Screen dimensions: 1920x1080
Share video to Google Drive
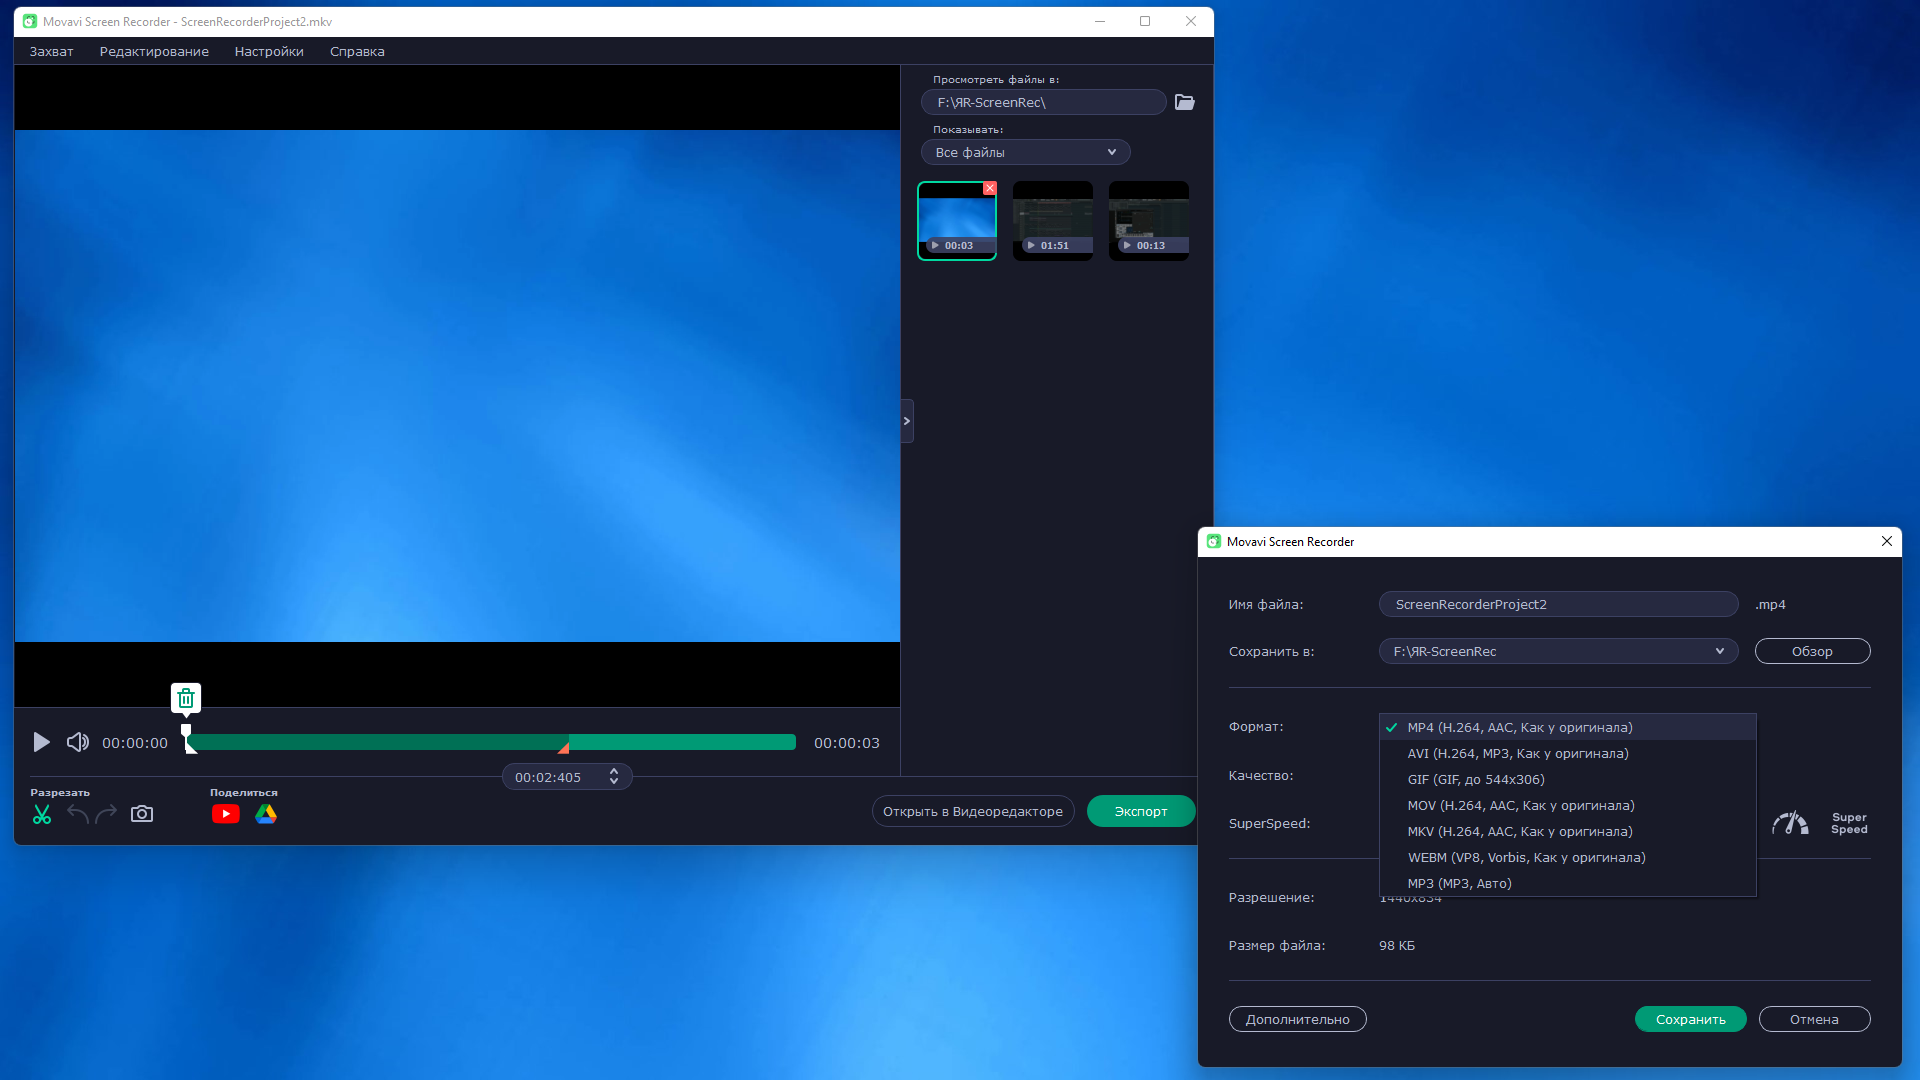(266, 814)
